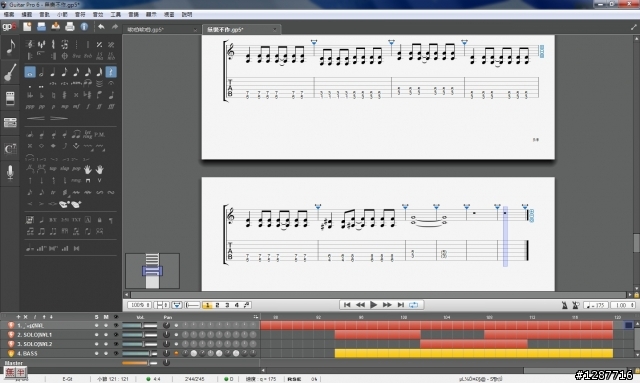Open the first menu bar item
640x383 pixels.
pyautogui.click(x=9, y=14)
